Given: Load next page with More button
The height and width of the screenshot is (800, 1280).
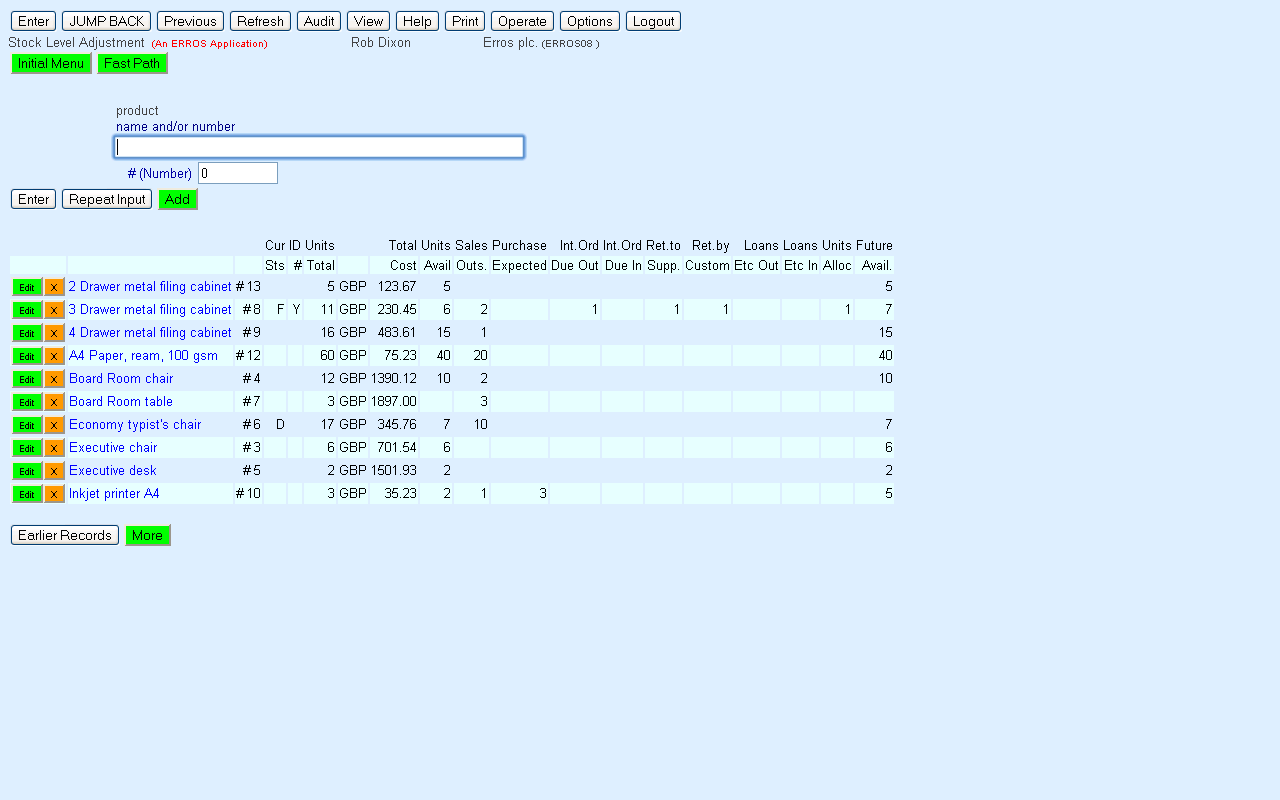Looking at the screenshot, I should pos(147,535).
